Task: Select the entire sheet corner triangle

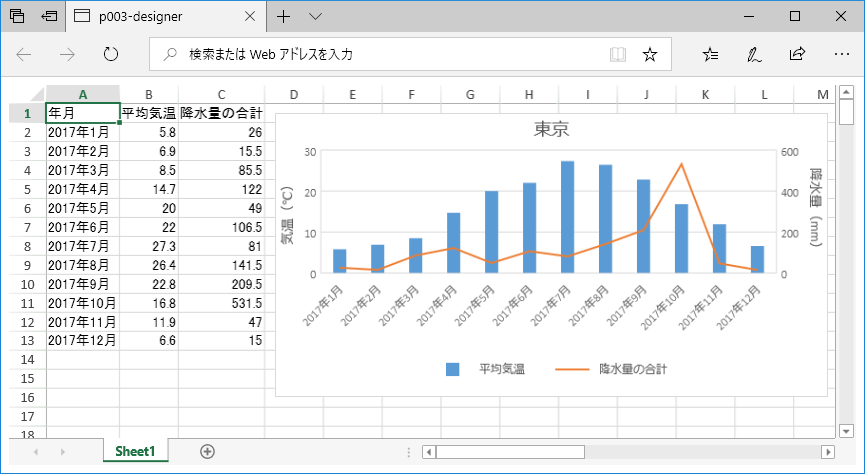Action: point(36,94)
